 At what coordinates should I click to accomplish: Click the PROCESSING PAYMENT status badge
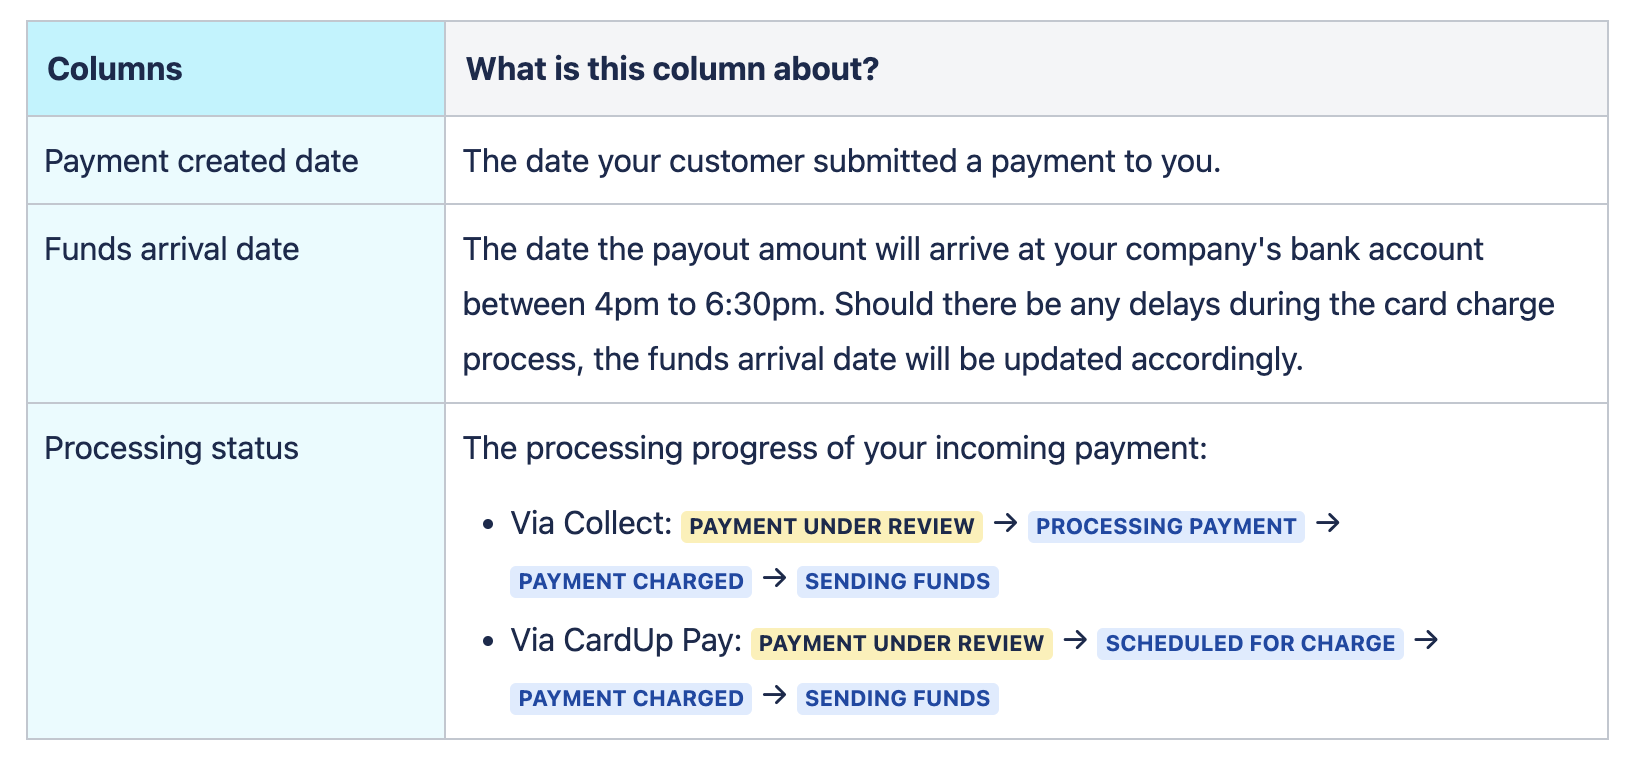point(1166,526)
